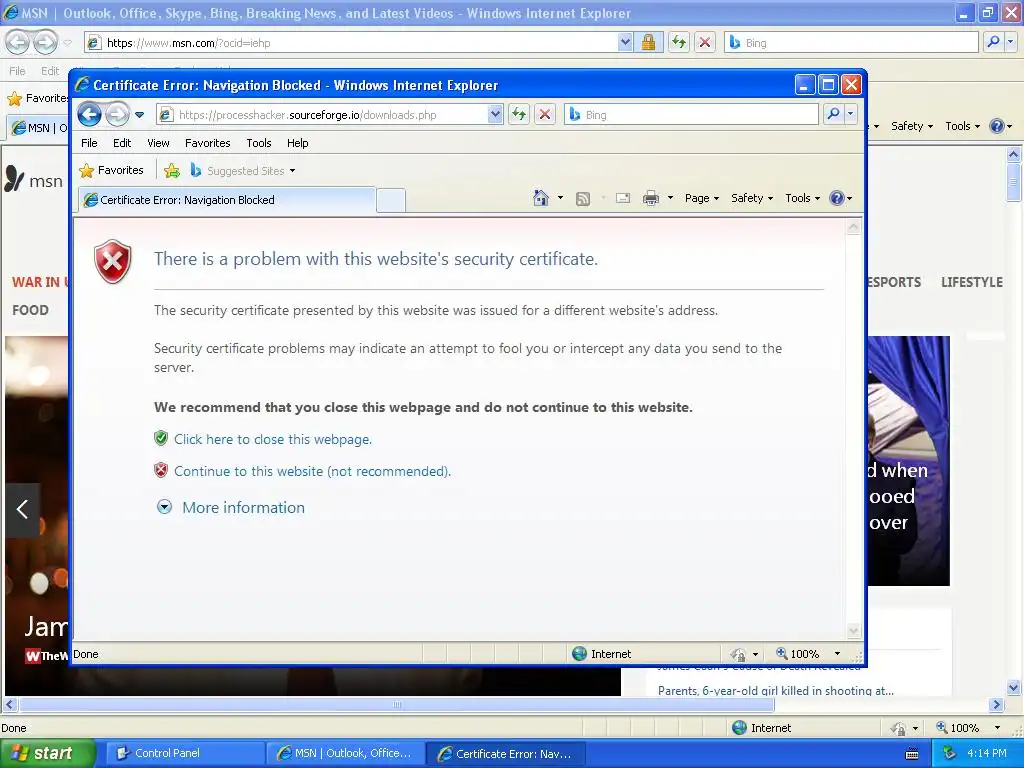
Task: Click here to close this webpage link
Action: point(273,440)
